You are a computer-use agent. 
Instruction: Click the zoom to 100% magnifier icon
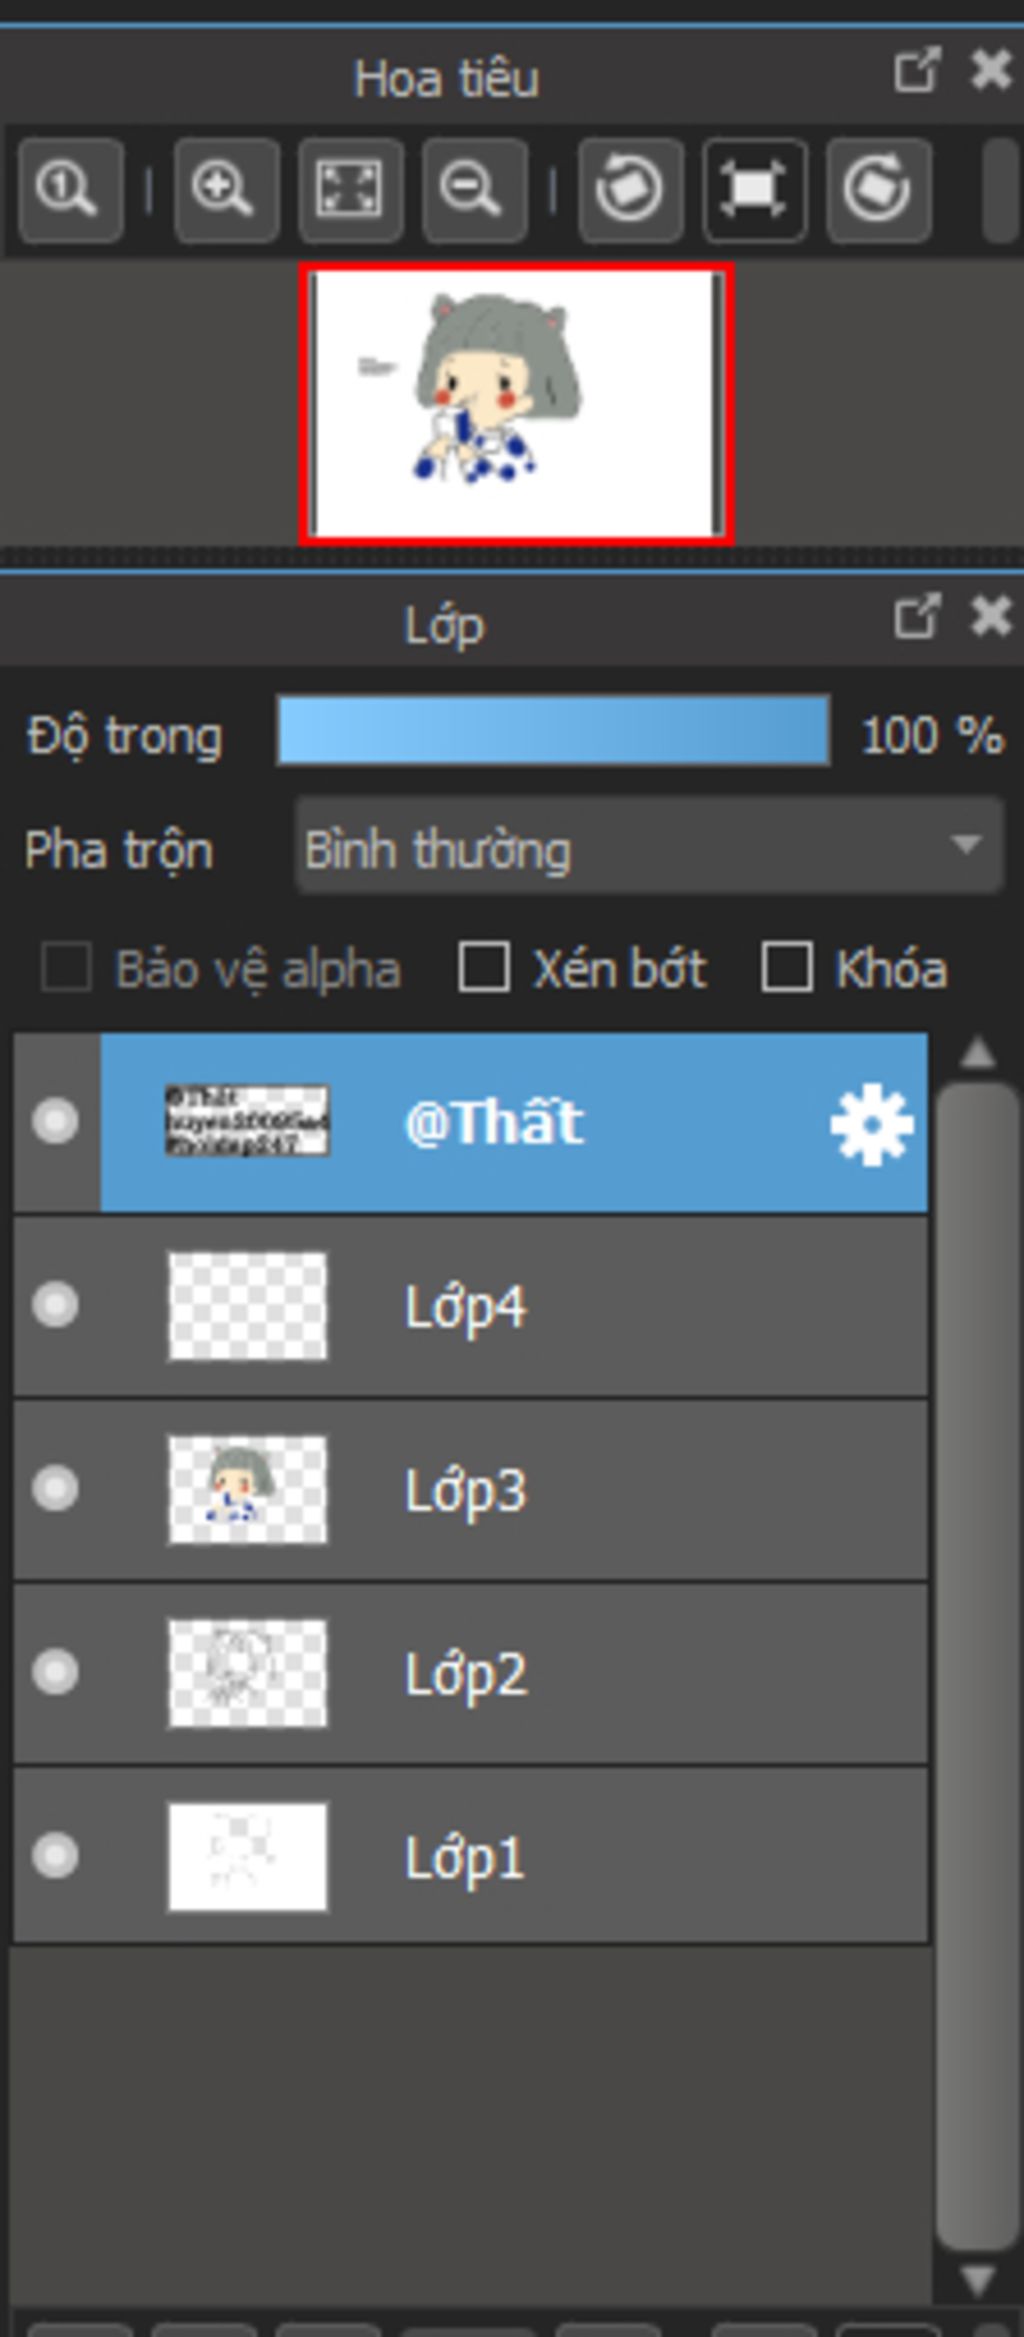pos(70,190)
